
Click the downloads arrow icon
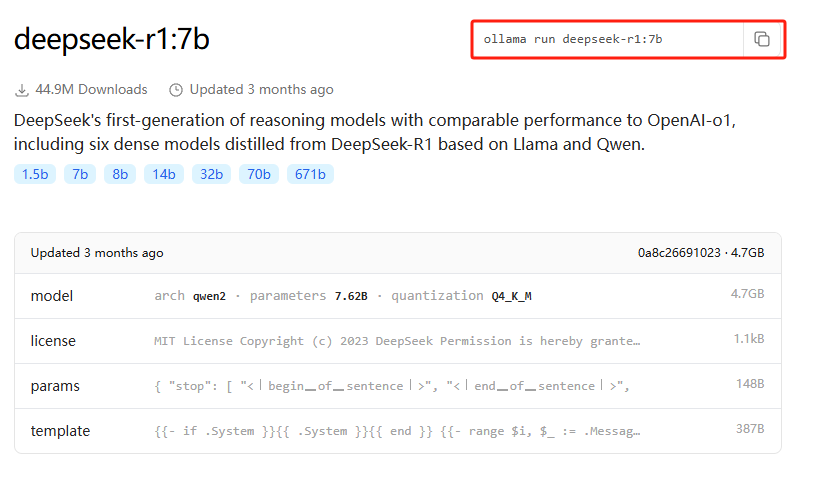pyautogui.click(x=22, y=90)
